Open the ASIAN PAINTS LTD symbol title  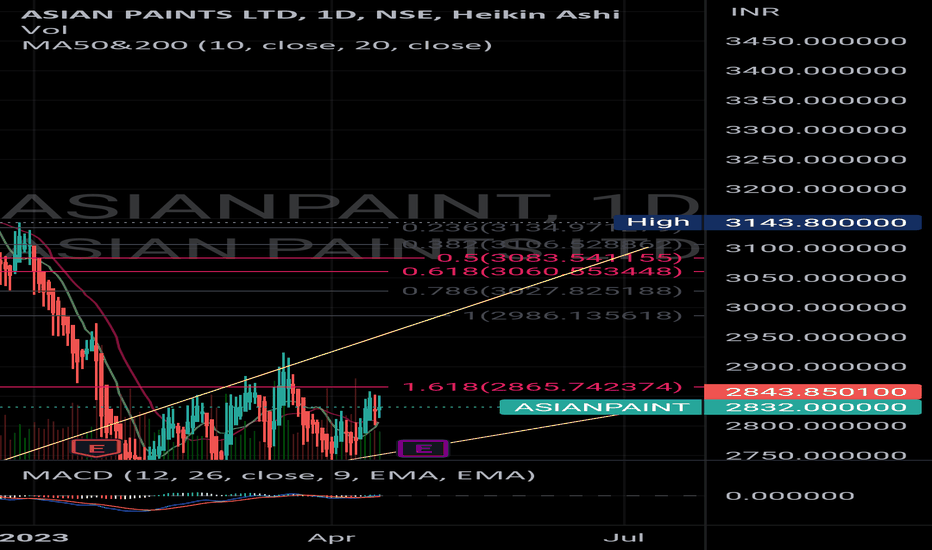pos(321,14)
